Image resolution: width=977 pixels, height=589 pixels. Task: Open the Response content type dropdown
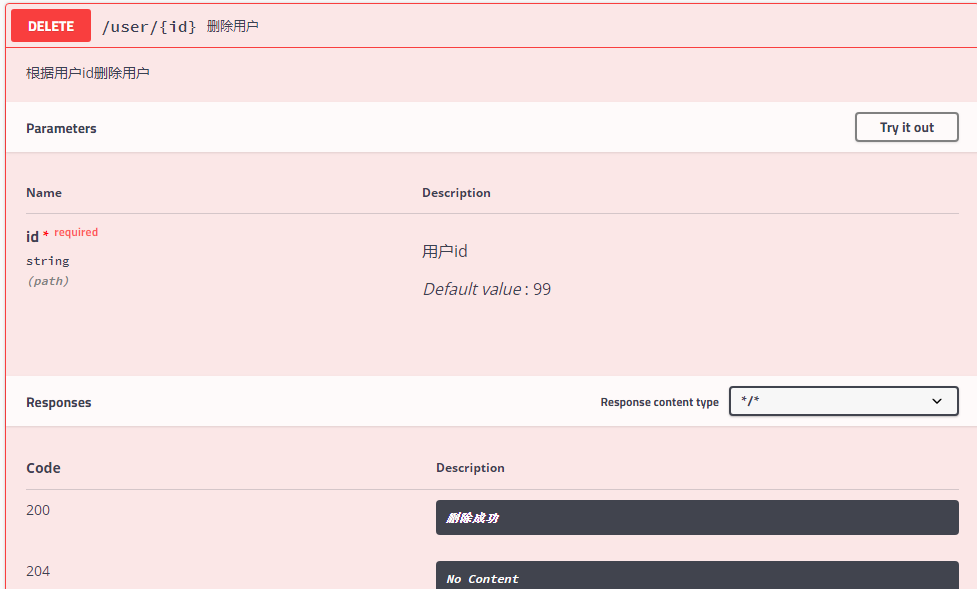[x=844, y=401]
